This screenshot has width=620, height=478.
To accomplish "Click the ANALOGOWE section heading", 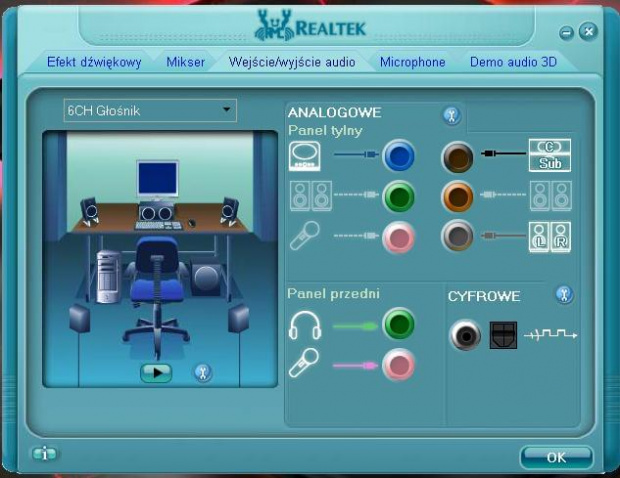I will tap(335, 113).
